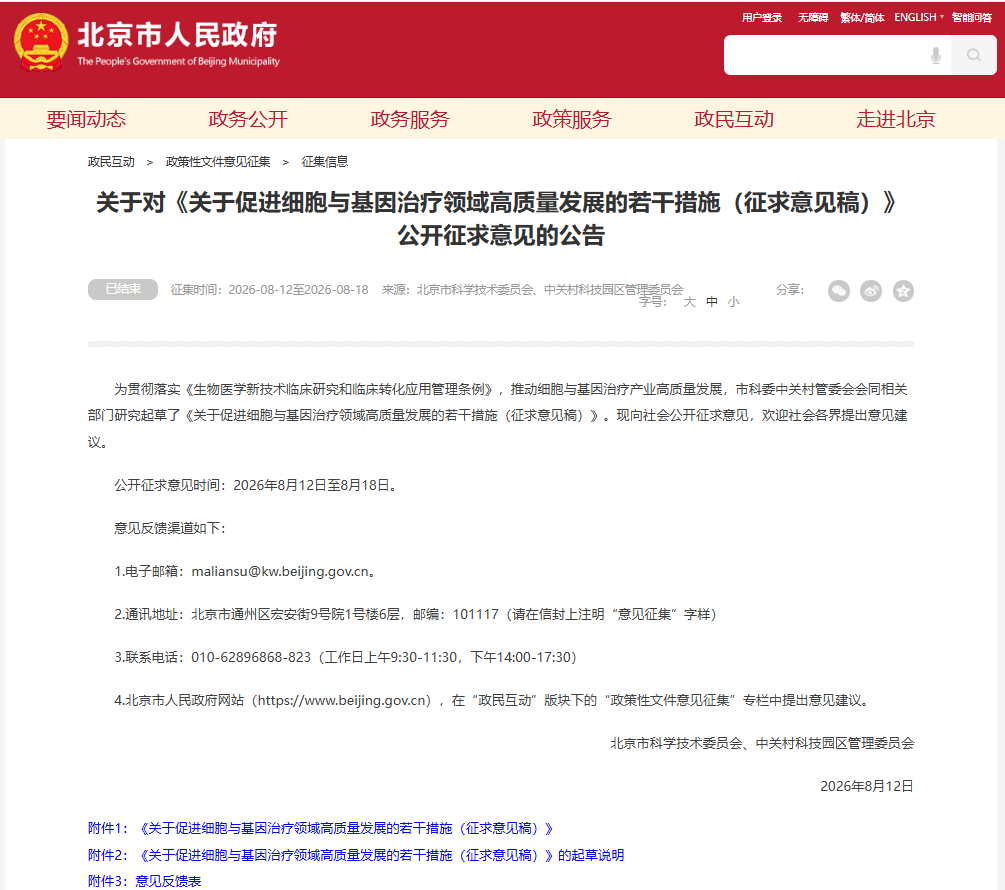Image resolution: width=1005 pixels, height=890 pixels.
Task: Click the 已结束 status badge
Action: pos(123,289)
